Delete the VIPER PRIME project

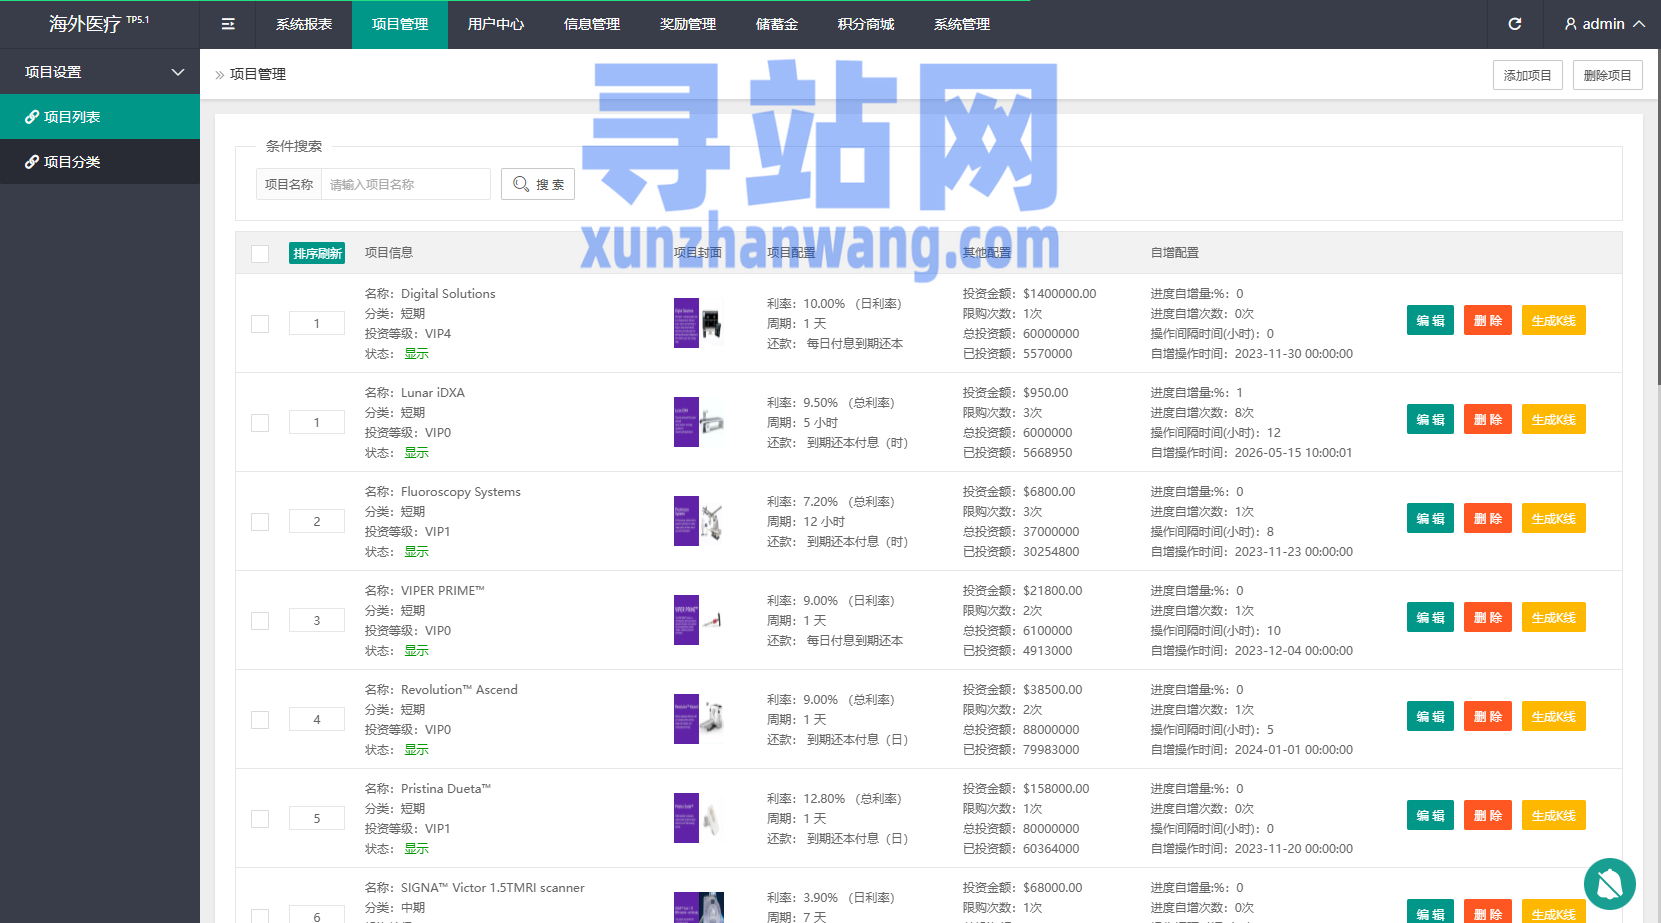pyautogui.click(x=1488, y=617)
